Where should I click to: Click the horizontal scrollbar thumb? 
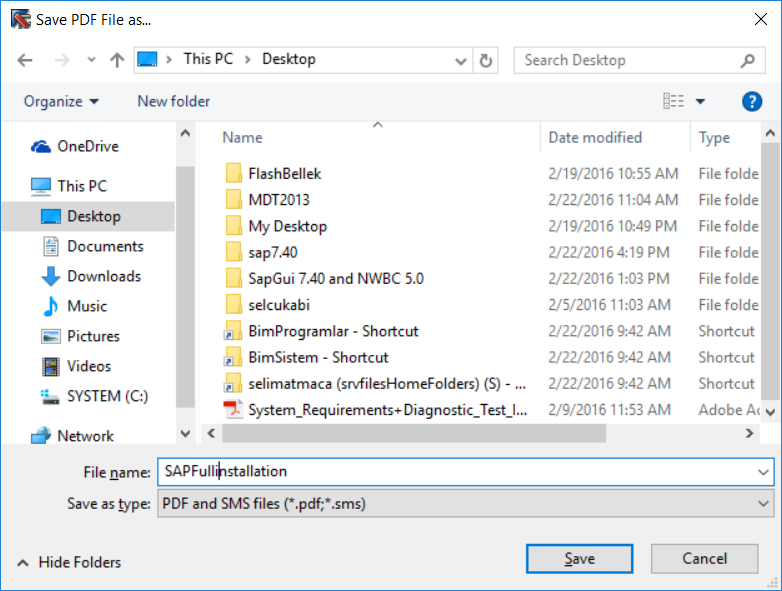(414, 433)
